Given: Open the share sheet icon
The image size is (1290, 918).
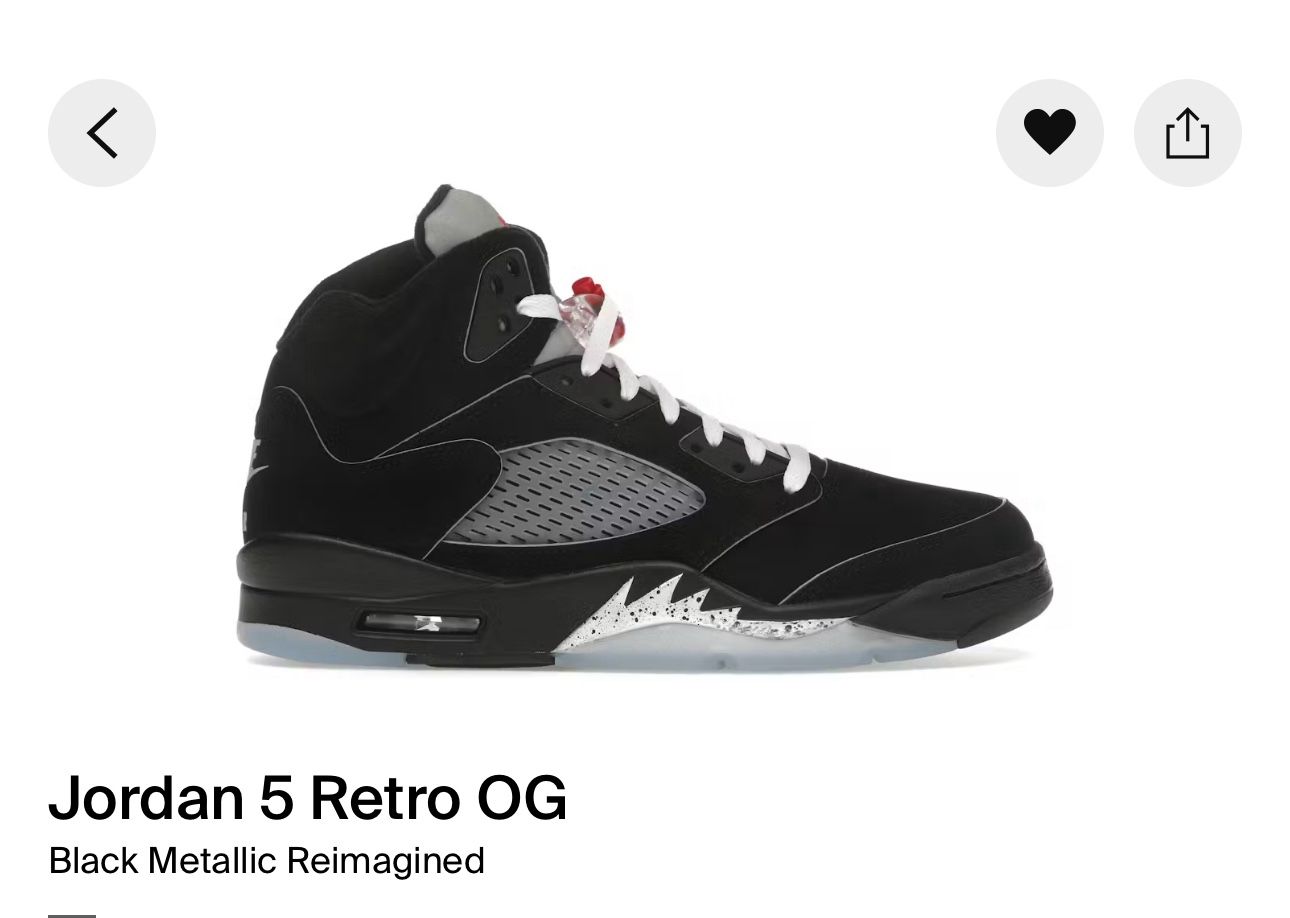Looking at the screenshot, I should tap(1187, 133).
